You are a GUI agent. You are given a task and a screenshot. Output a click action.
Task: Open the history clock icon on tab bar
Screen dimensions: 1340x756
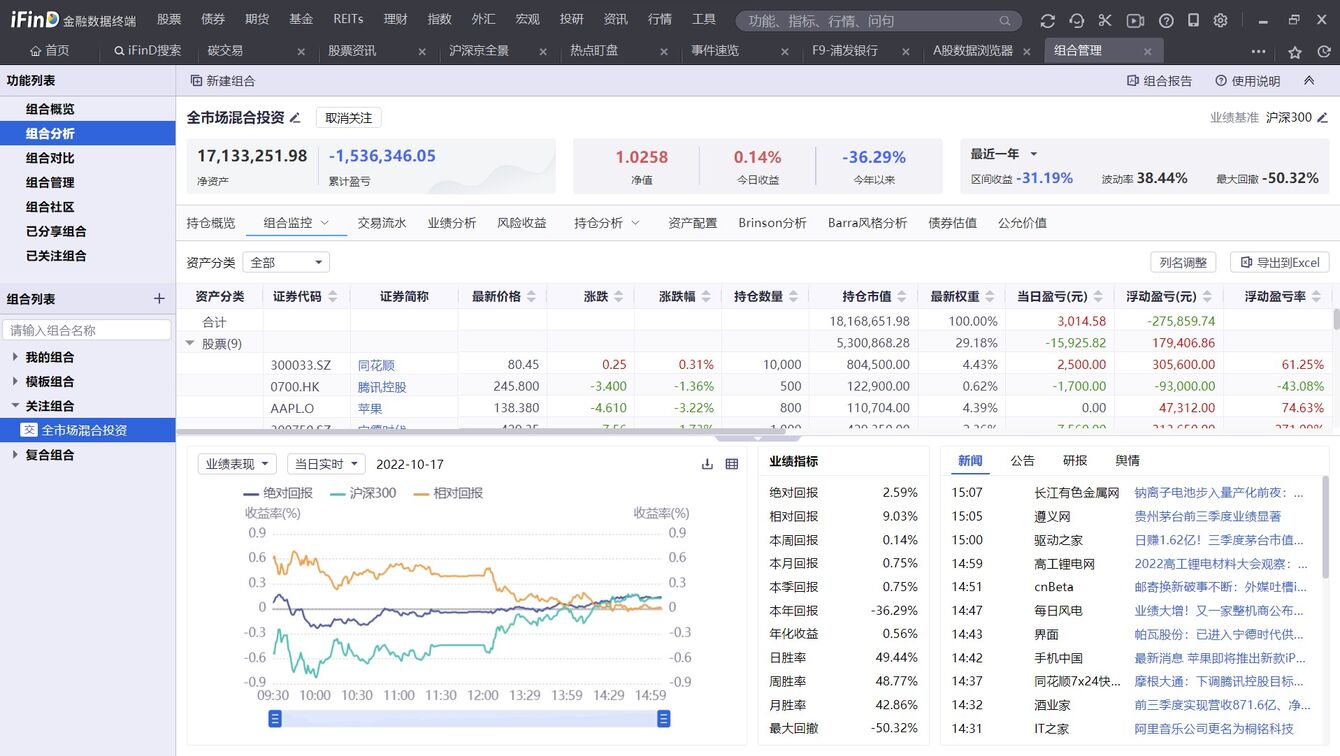tap(1324, 52)
